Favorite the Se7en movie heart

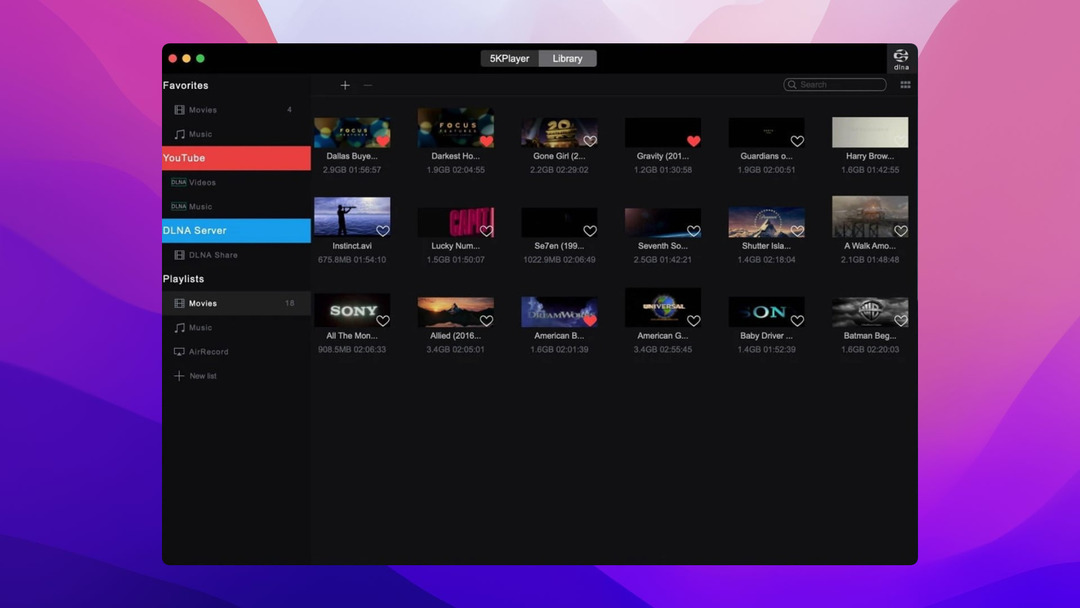pos(590,231)
